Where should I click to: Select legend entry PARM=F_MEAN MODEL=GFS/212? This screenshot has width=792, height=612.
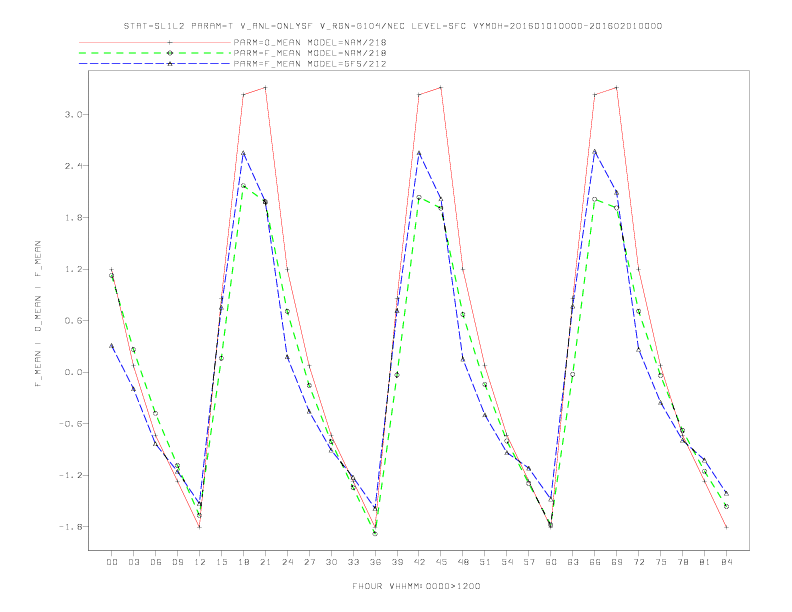310,64
